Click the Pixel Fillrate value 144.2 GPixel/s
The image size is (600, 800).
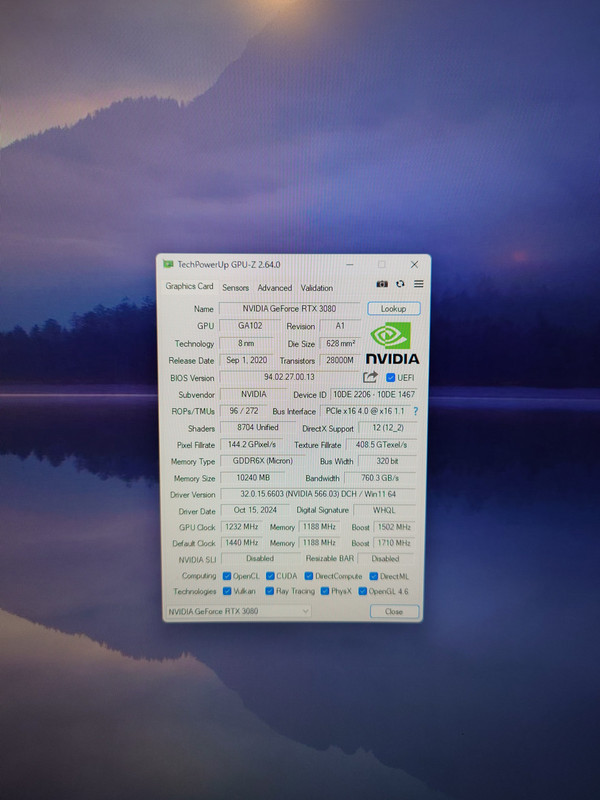[x=252, y=444]
